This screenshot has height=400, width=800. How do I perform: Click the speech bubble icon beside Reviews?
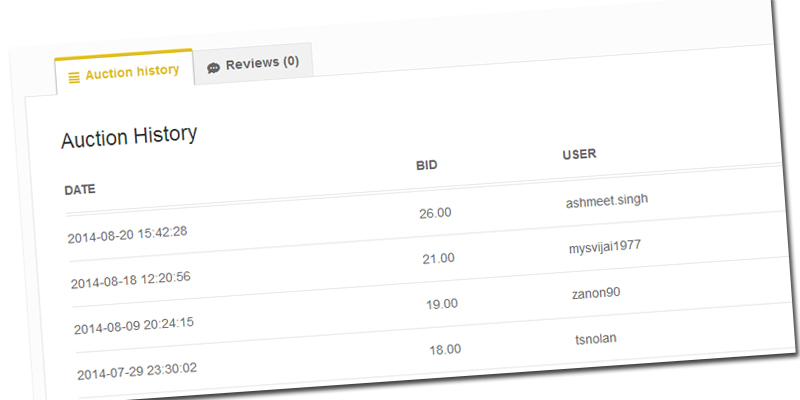(213, 67)
